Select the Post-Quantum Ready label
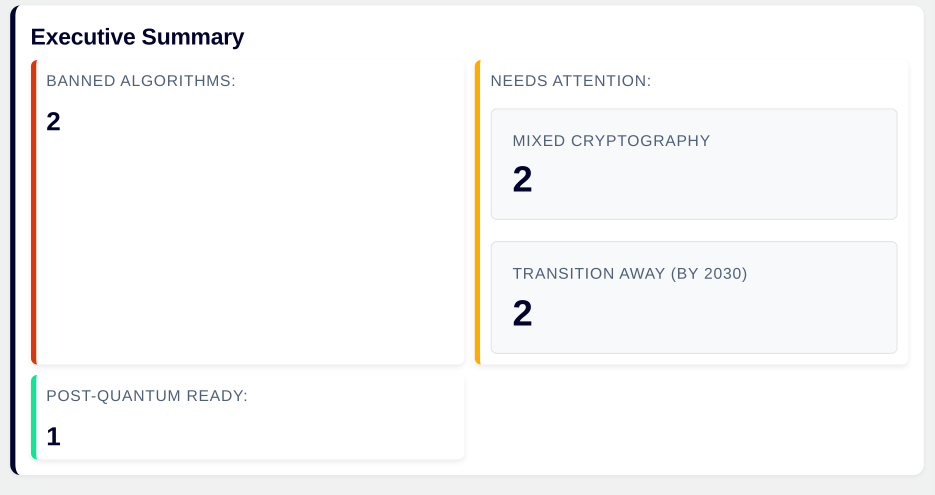This screenshot has height=495, width=935. [147, 396]
